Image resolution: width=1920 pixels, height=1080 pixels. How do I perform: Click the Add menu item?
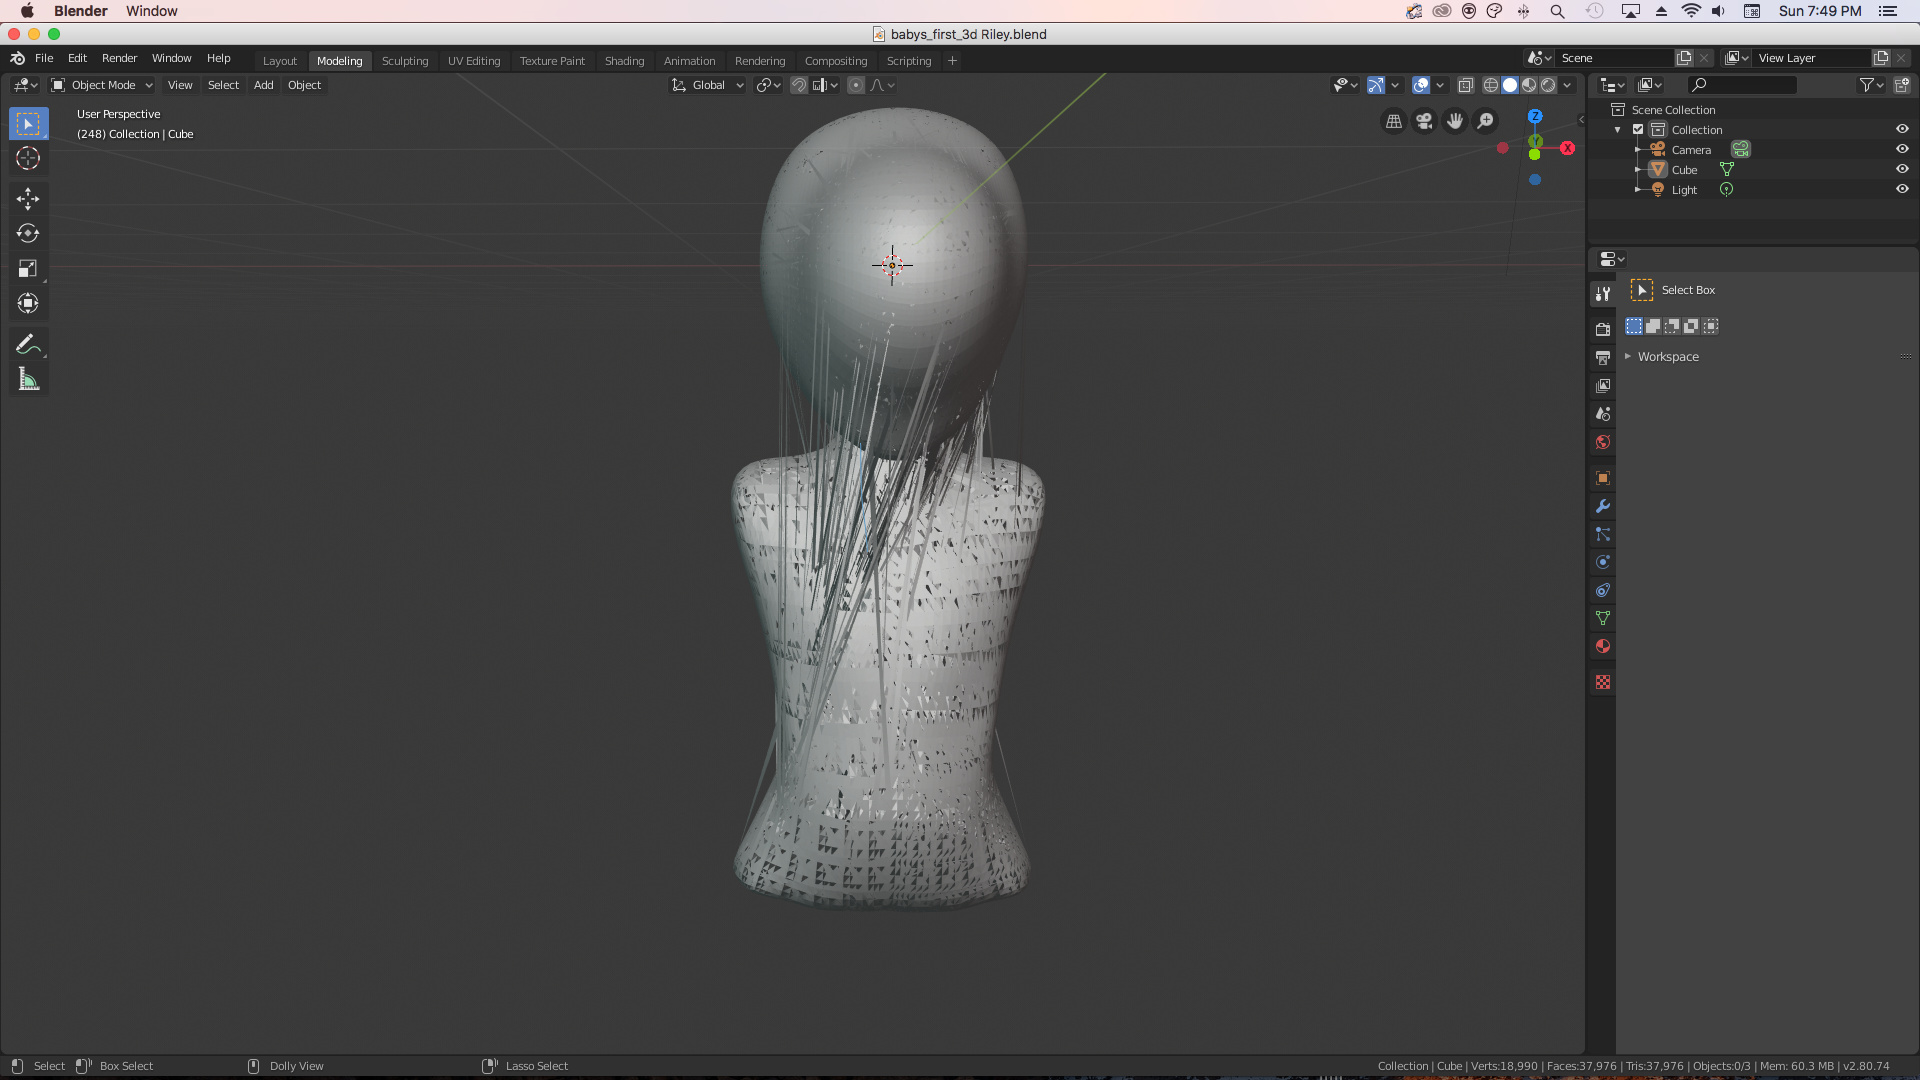click(262, 84)
